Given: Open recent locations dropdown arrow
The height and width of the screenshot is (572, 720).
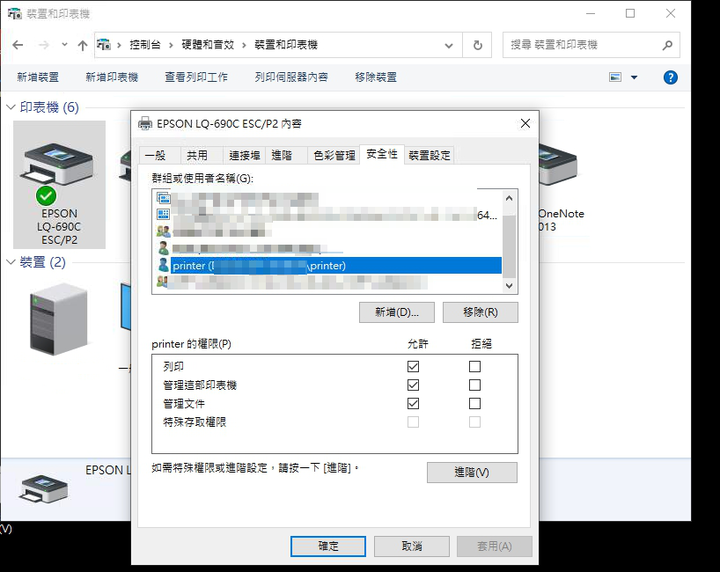Looking at the screenshot, I should click(64, 45).
